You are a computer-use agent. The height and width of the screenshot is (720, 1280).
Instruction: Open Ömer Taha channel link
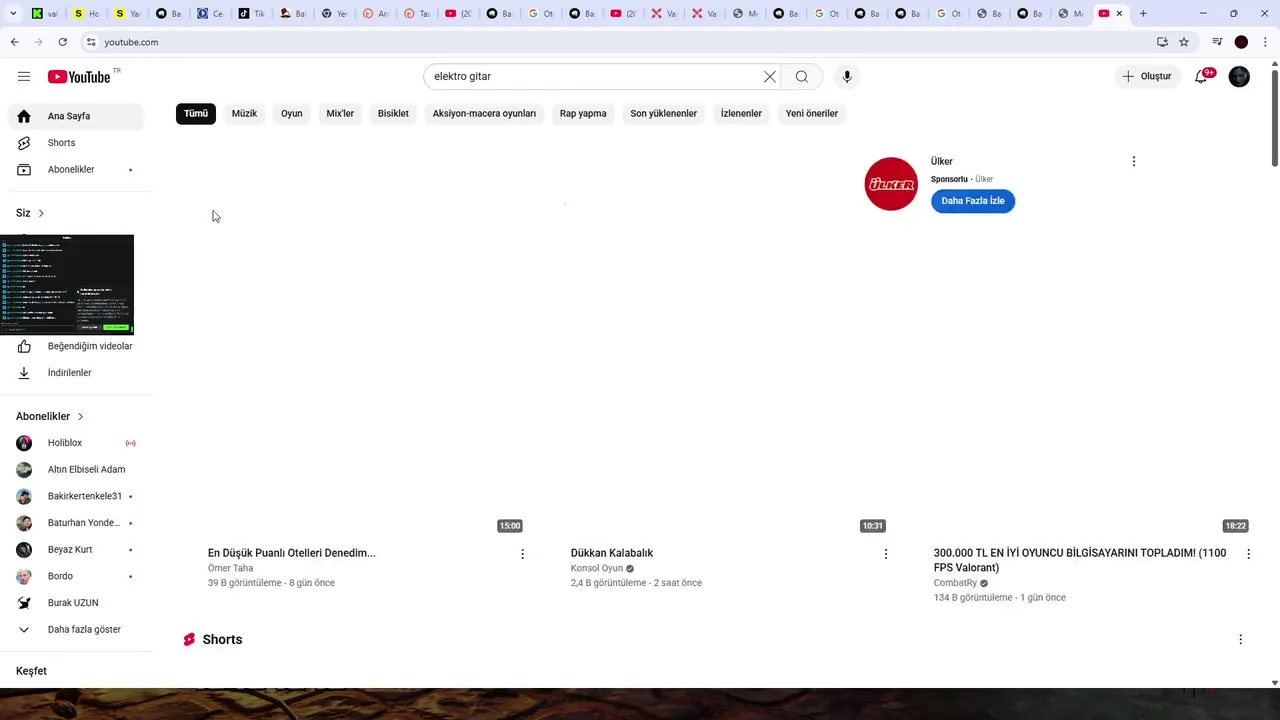pos(230,568)
